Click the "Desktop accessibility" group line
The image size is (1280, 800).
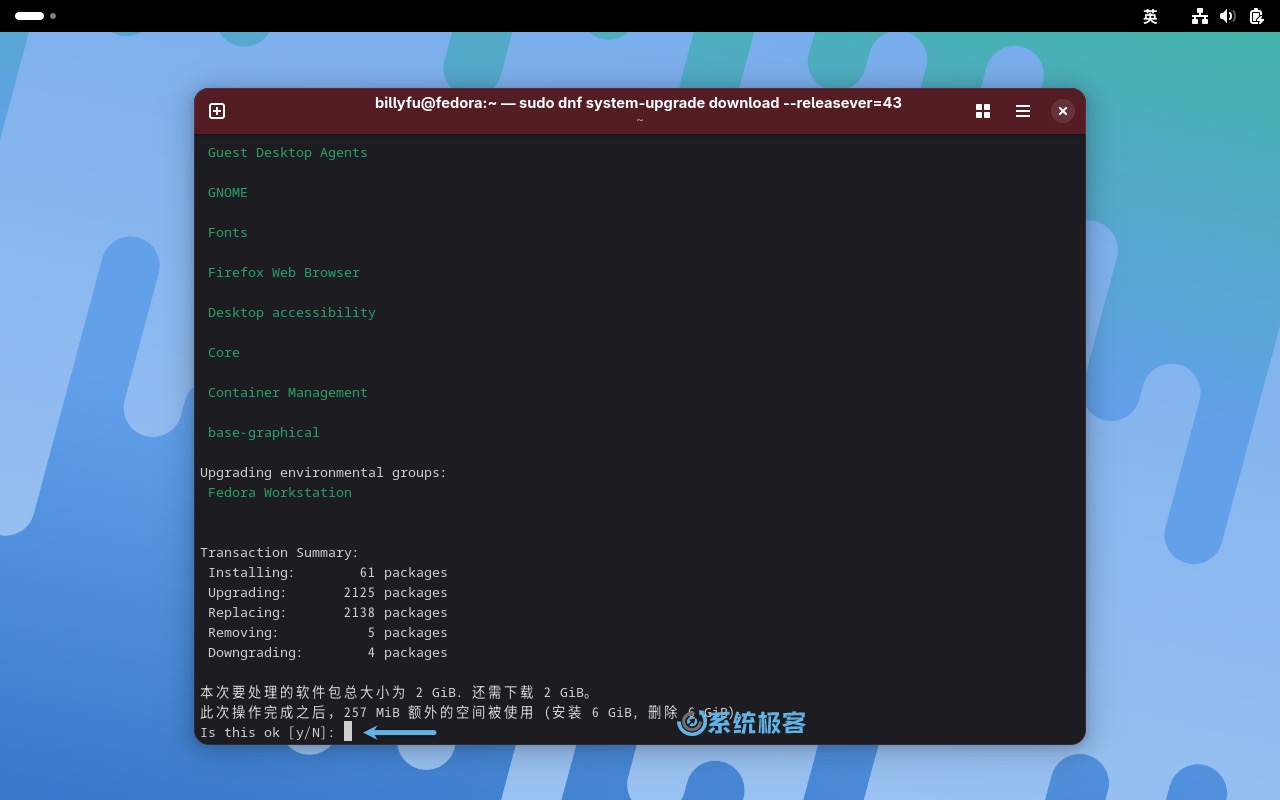(292, 312)
